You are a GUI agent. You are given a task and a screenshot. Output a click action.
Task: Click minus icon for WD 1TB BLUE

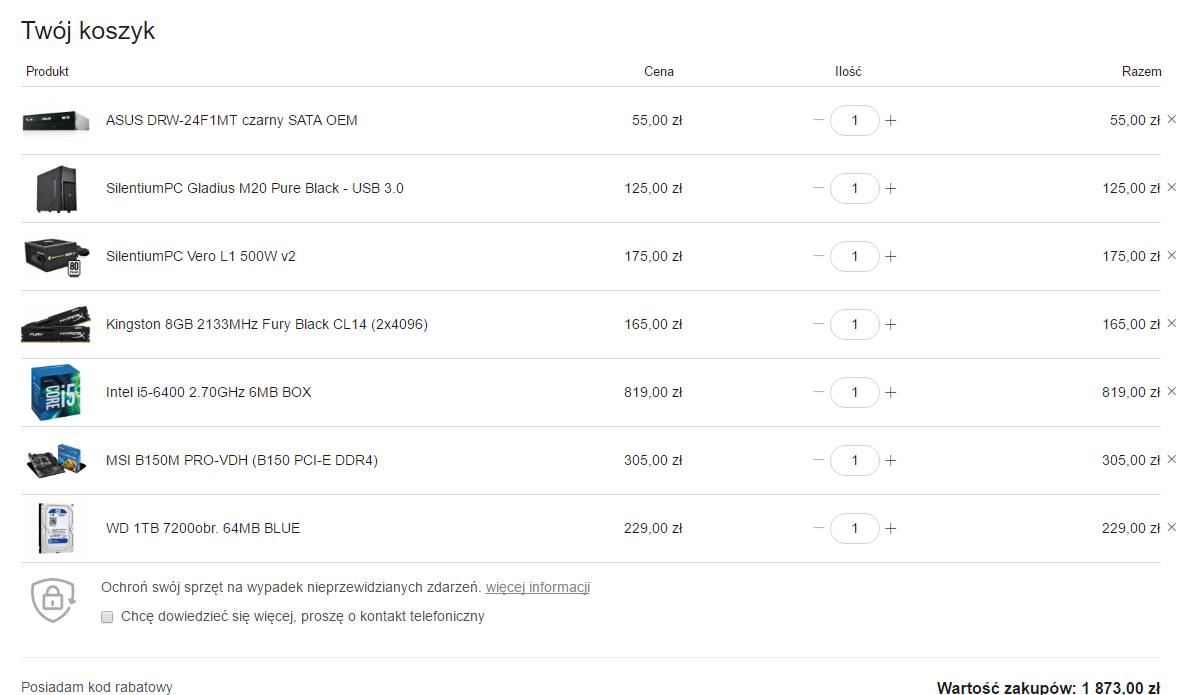click(x=818, y=528)
